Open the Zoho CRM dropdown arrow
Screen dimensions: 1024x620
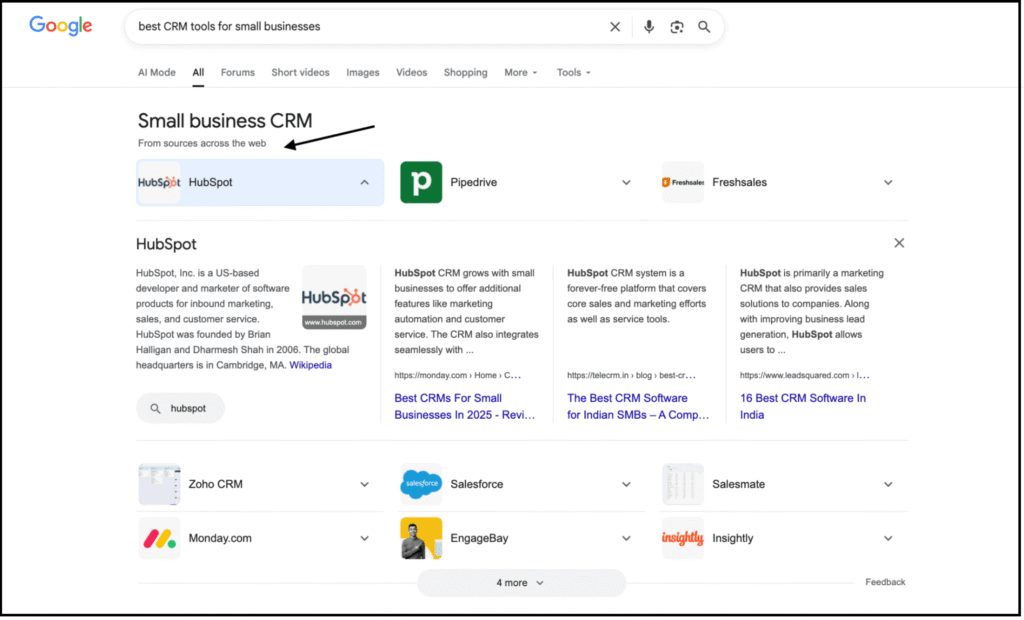(365, 484)
